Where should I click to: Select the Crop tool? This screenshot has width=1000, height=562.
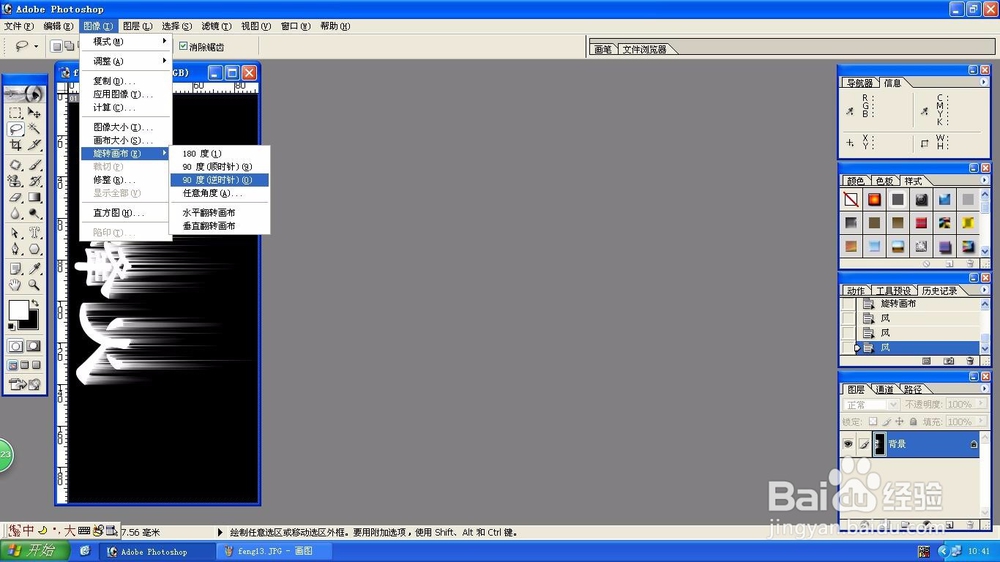click(x=15, y=145)
